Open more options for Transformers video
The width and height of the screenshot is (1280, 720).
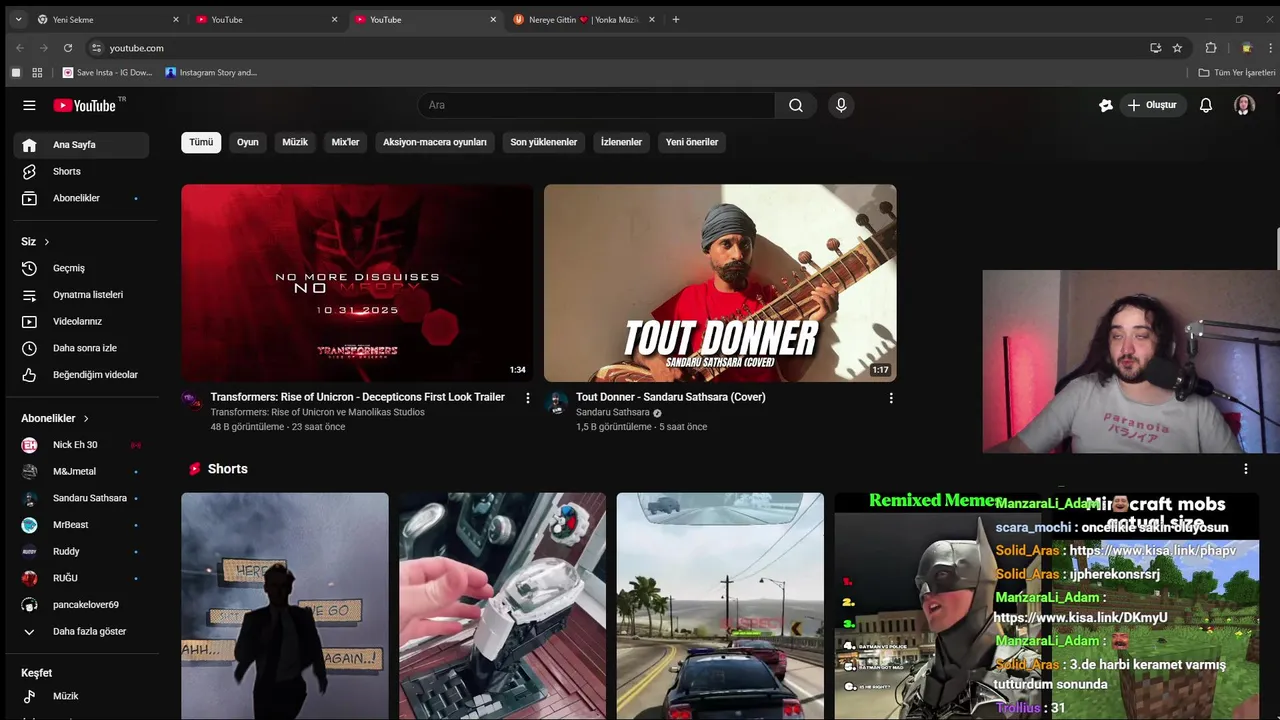point(528,398)
